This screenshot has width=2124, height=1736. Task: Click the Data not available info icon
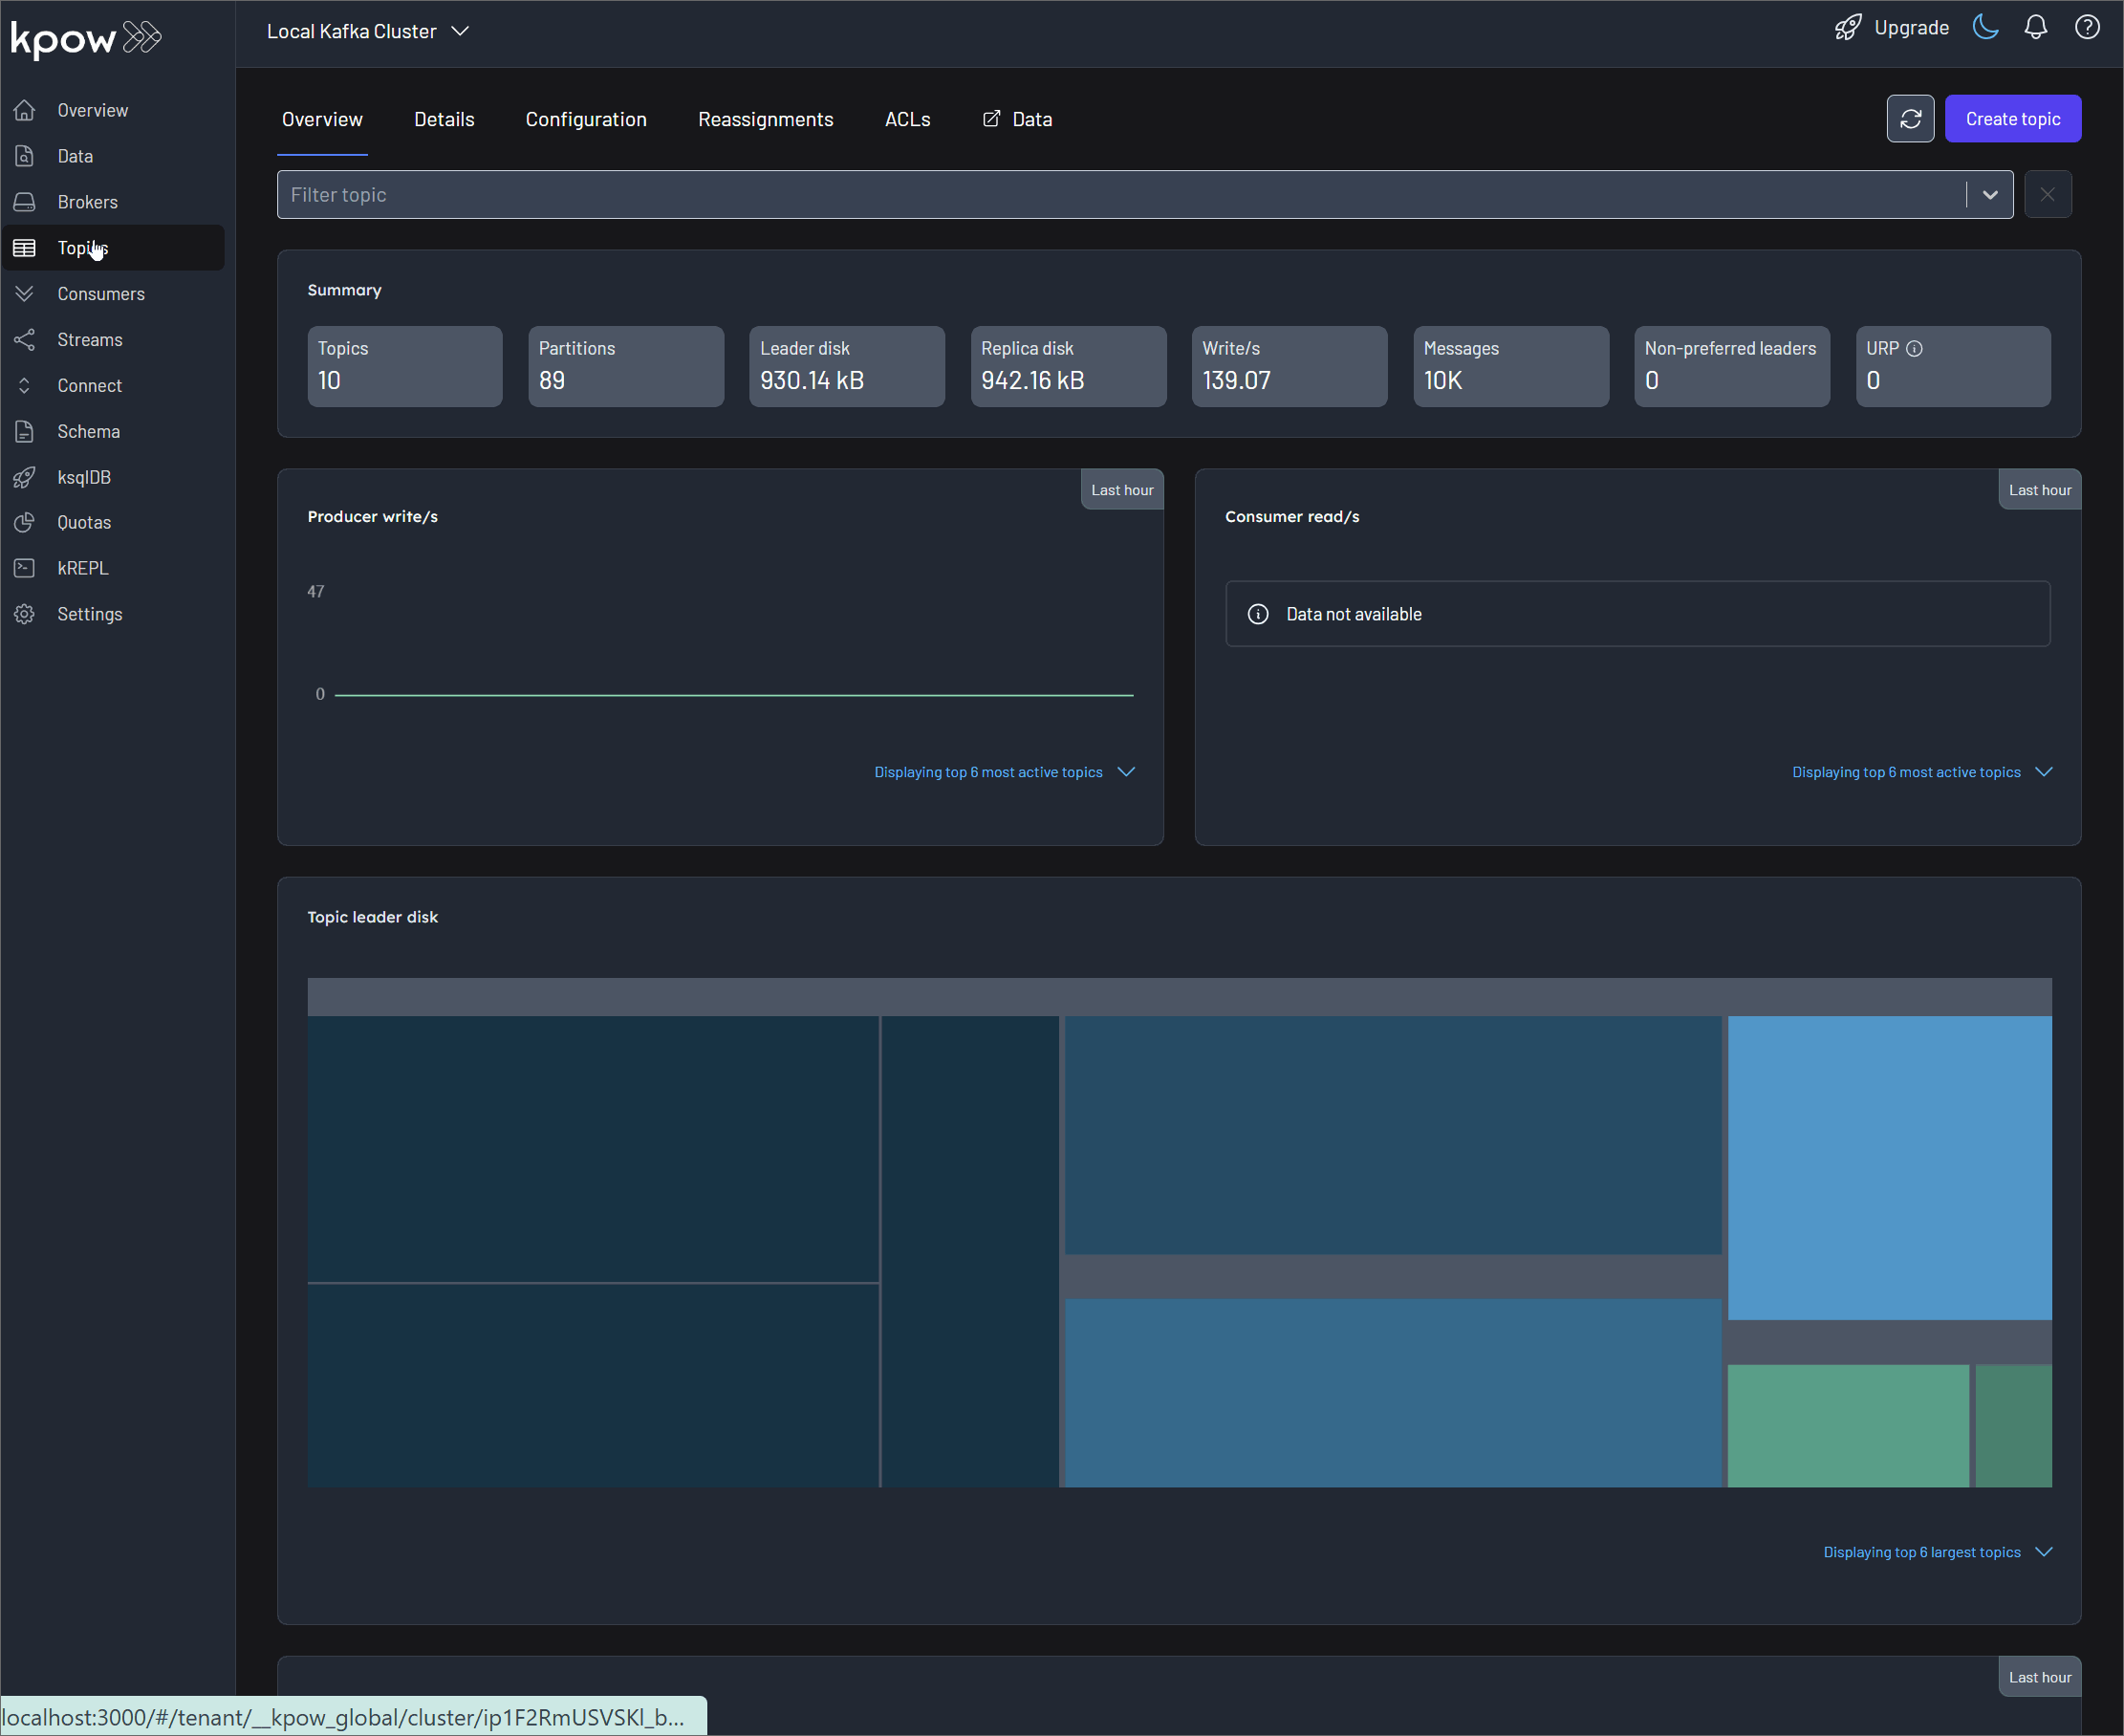click(x=1259, y=615)
